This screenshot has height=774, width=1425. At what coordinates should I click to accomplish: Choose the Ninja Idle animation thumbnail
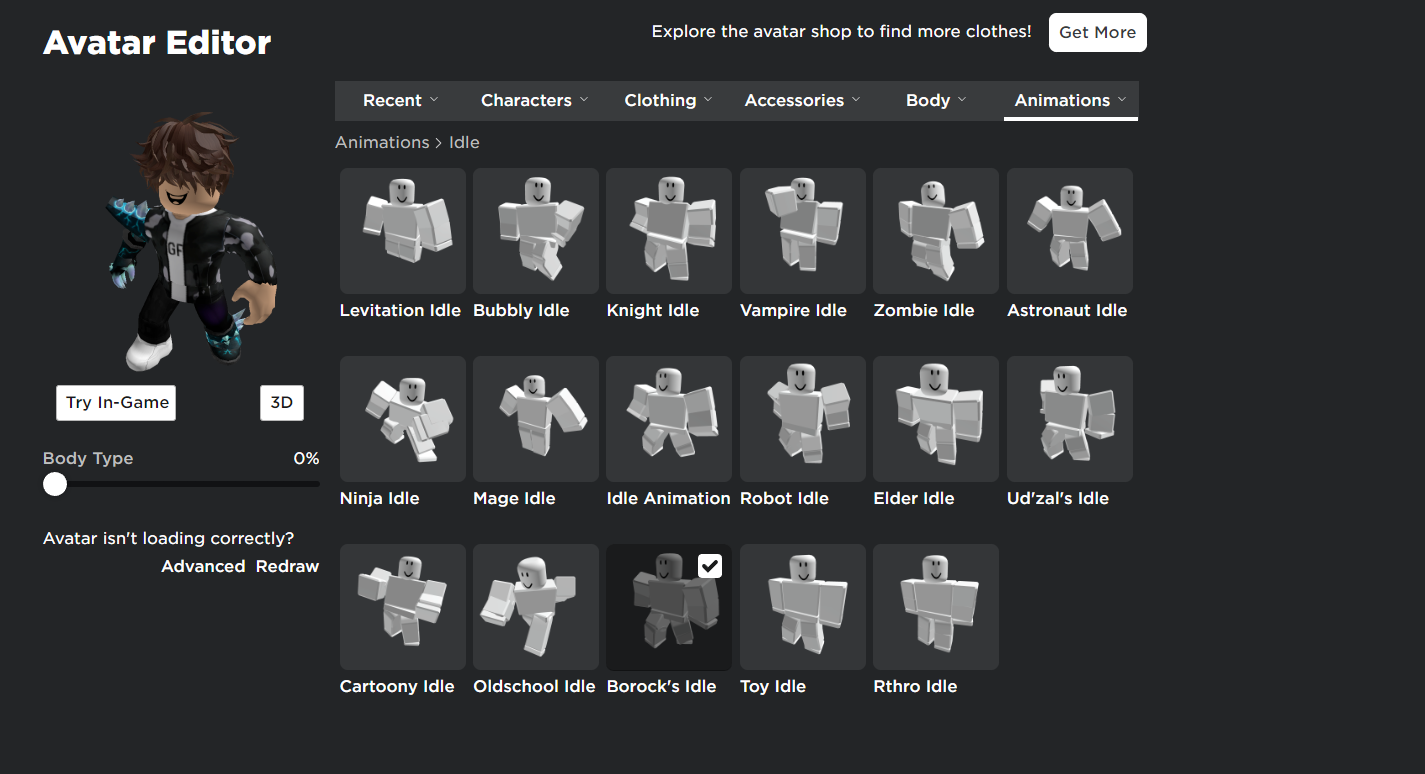point(402,419)
